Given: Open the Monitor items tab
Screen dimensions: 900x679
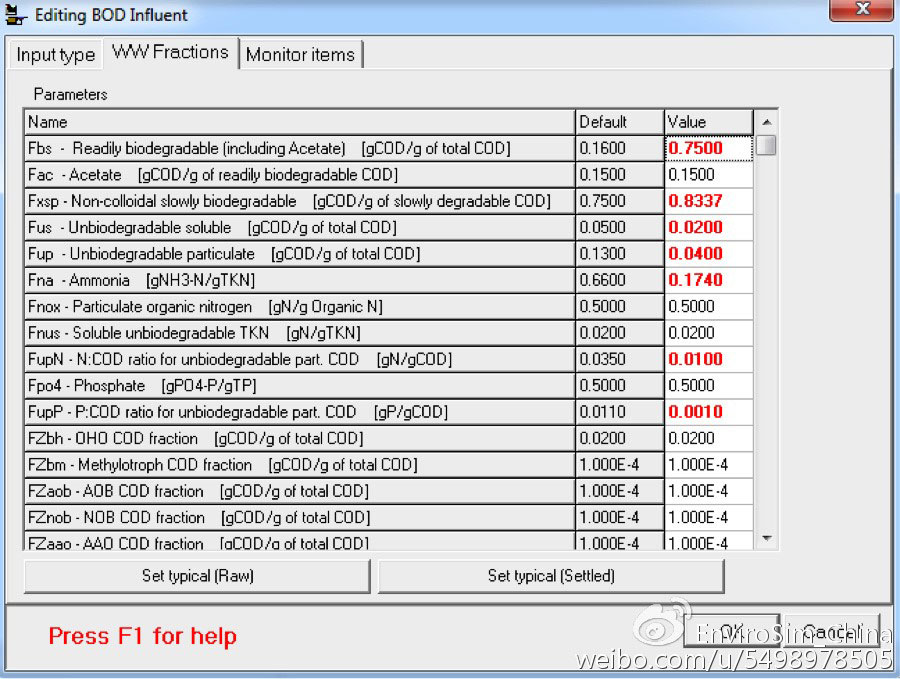Looking at the screenshot, I should (300, 55).
